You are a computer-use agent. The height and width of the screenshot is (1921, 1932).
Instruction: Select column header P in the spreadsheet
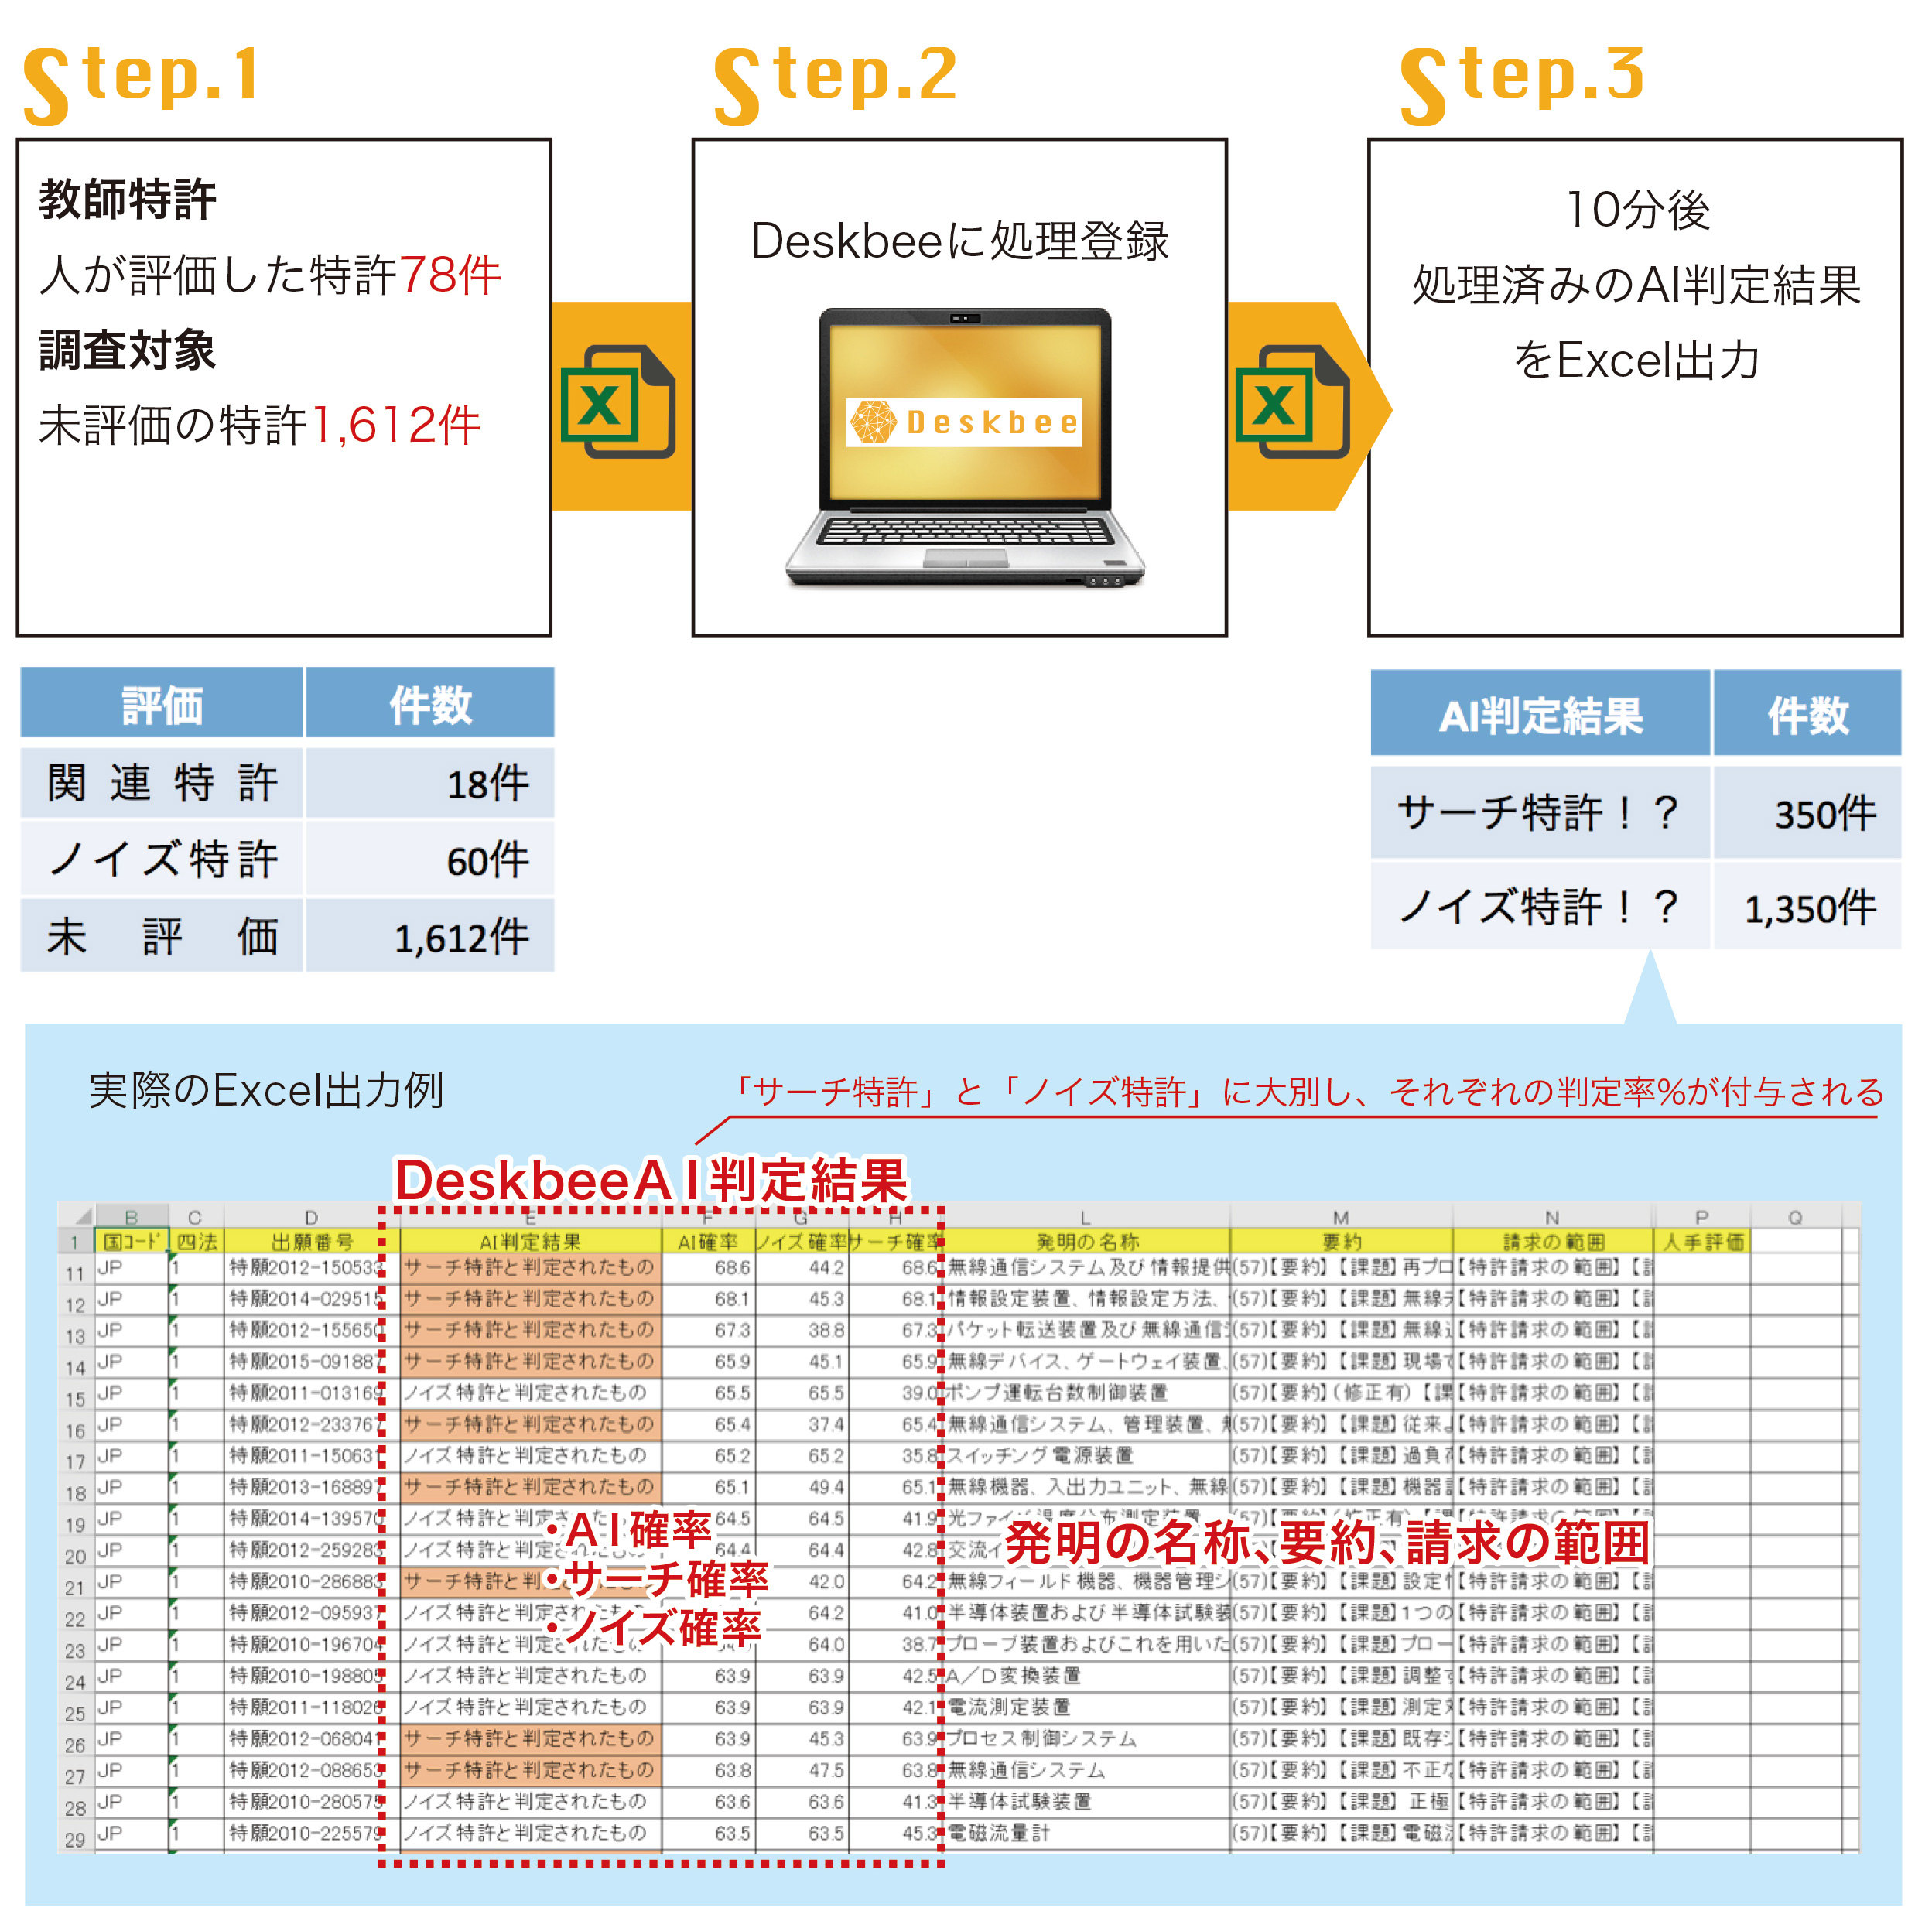pyautogui.click(x=1702, y=1217)
